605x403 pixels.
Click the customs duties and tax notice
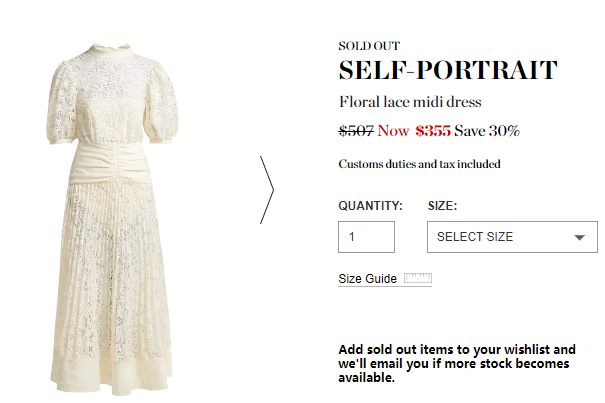tap(419, 164)
